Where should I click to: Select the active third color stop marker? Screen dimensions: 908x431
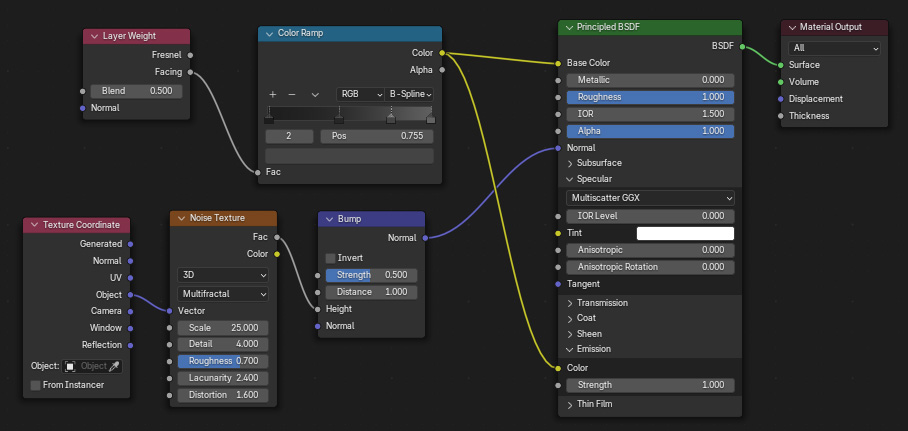coord(391,119)
